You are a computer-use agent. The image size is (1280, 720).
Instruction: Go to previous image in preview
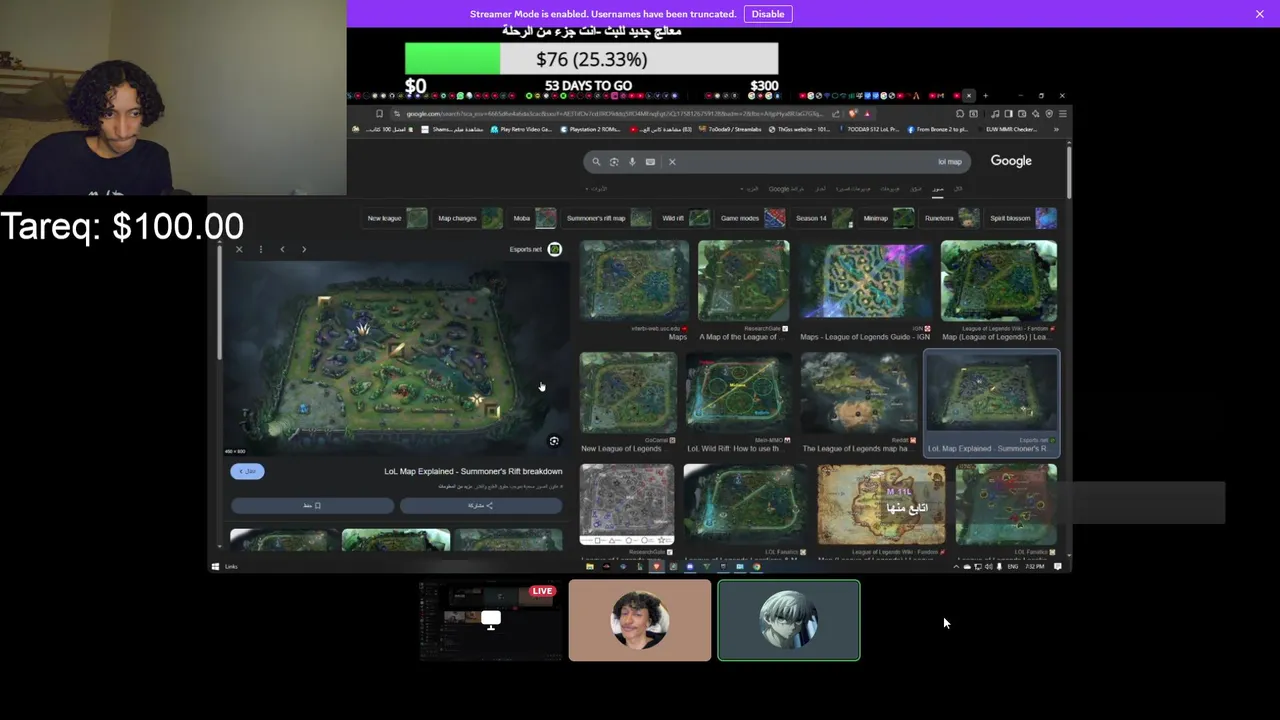(x=282, y=249)
